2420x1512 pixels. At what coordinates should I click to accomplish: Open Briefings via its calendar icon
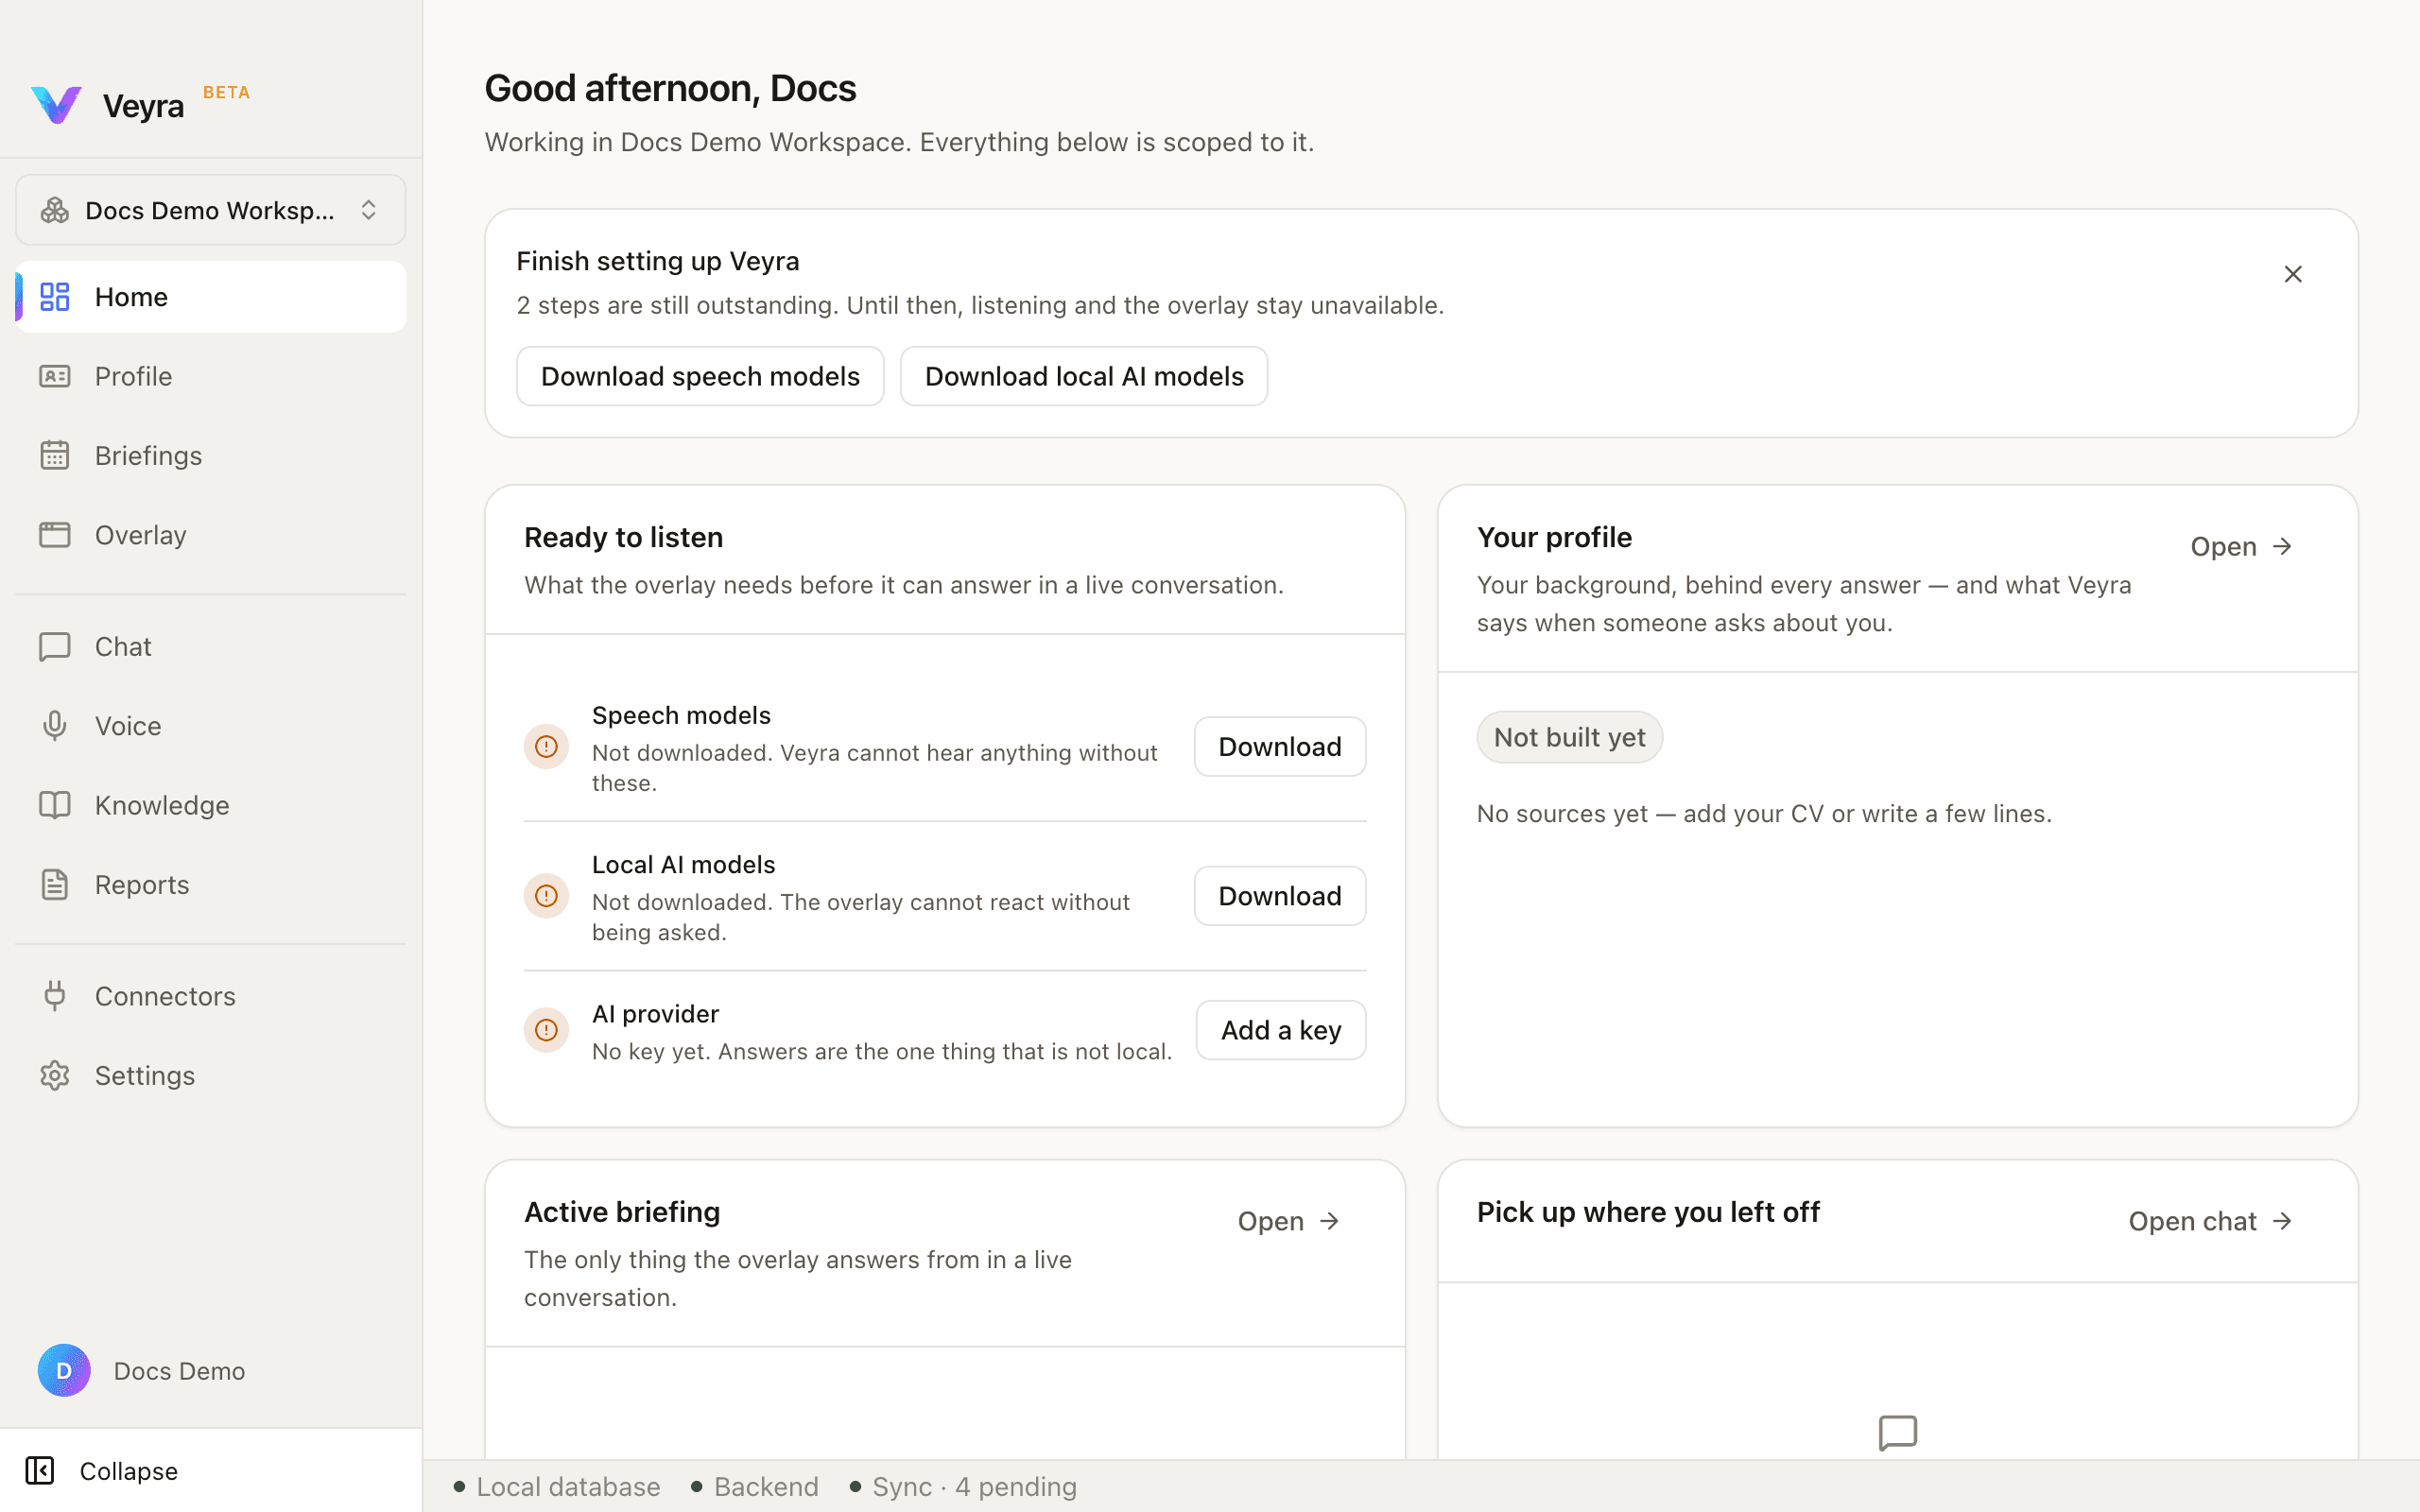point(54,455)
